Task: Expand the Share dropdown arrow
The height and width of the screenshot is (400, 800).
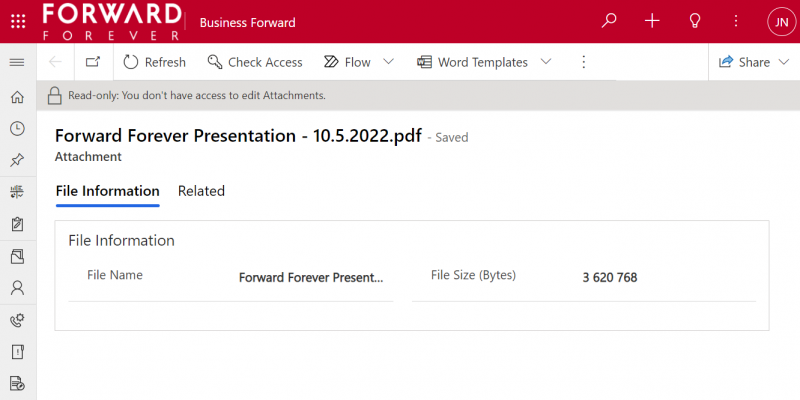Action: pos(781,62)
